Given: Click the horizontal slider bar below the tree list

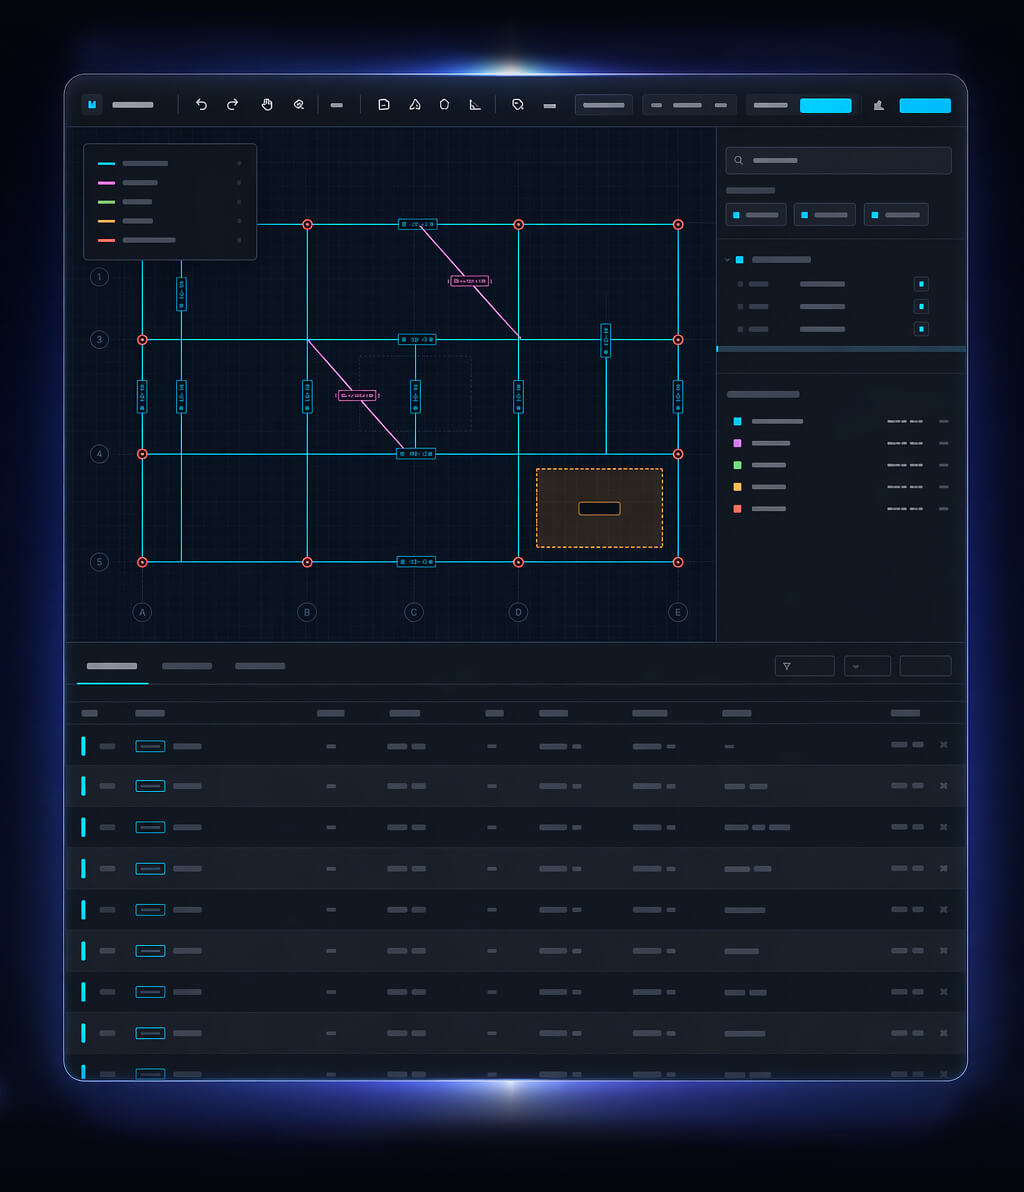Looking at the screenshot, I should coord(842,349).
